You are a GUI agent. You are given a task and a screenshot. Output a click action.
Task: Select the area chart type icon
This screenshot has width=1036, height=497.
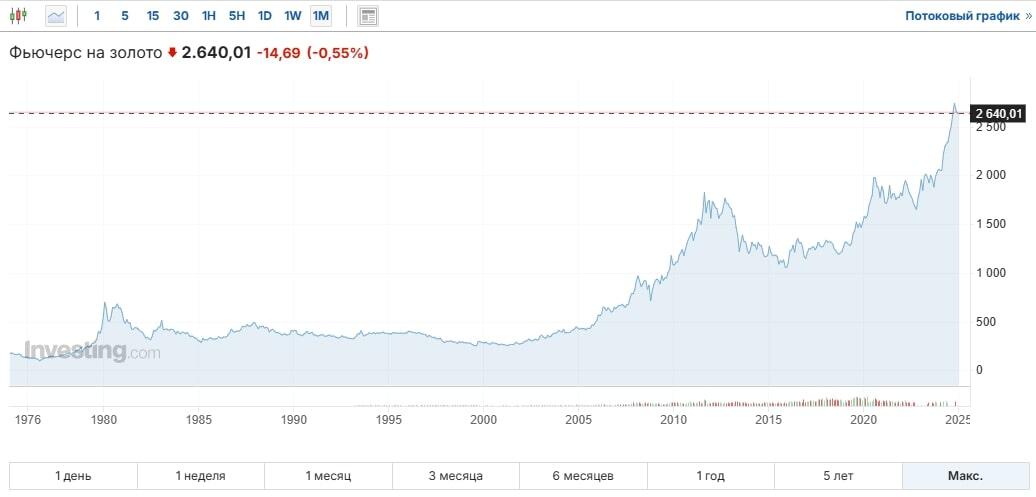[x=55, y=16]
